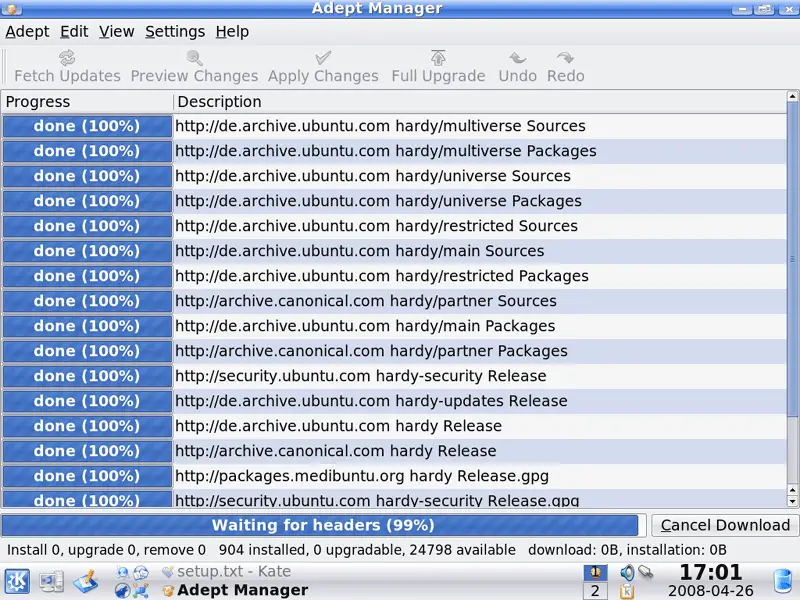Select the hardy/restricted Sources row
Image resolution: width=800 pixels, height=600 pixels.
coord(394,226)
